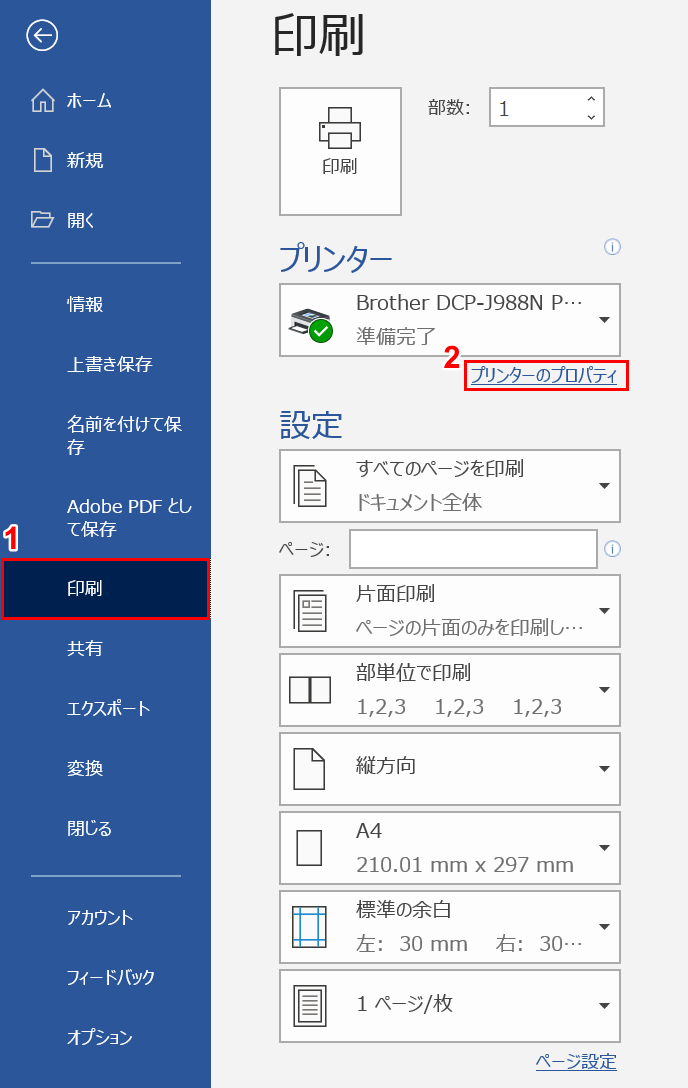Image resolution: width=688 pixels, height=1088 pixels.
Task: Open the プリンターのプロパティ link
Action: click(544, 375)
